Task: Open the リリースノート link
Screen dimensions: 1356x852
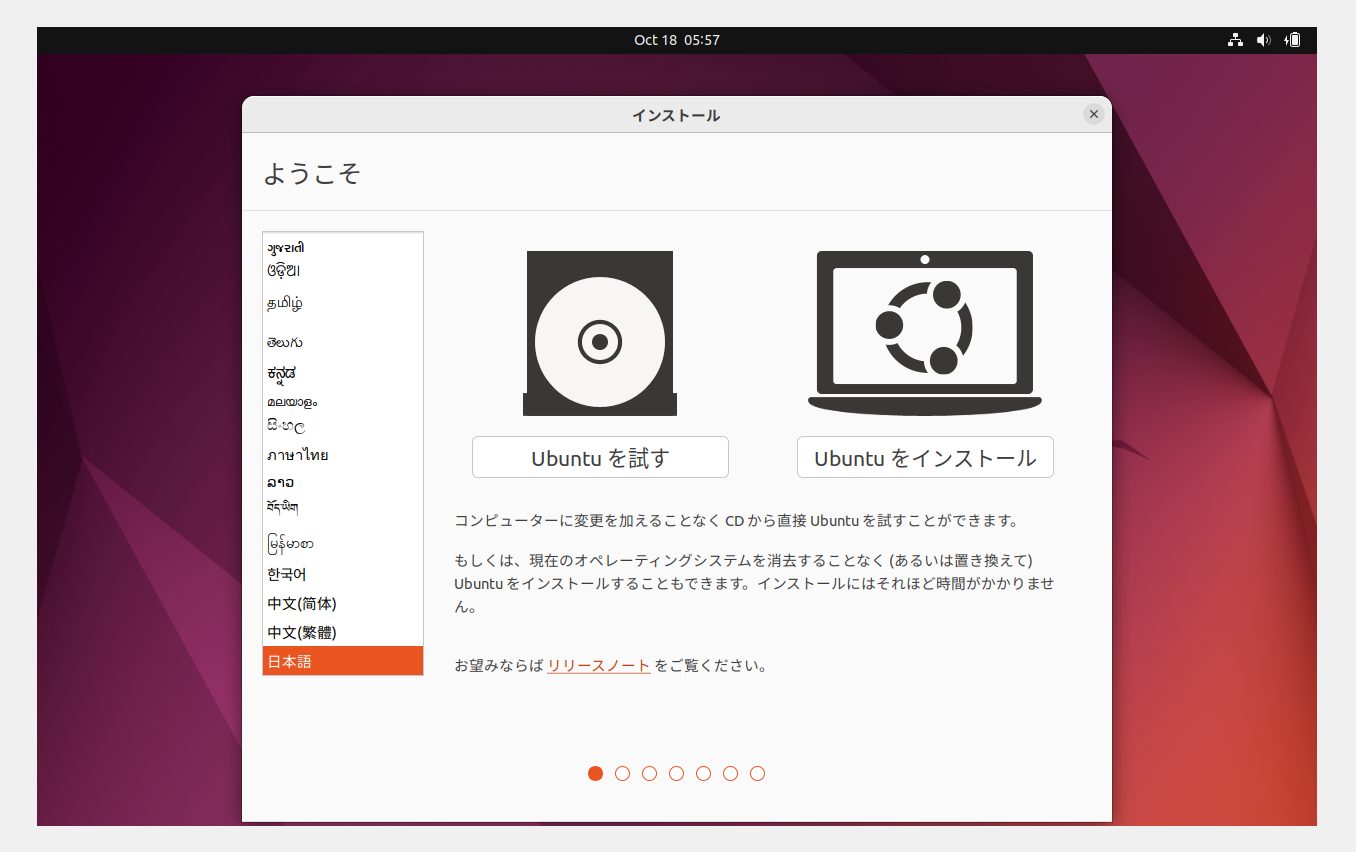Action: click(599, 665)
